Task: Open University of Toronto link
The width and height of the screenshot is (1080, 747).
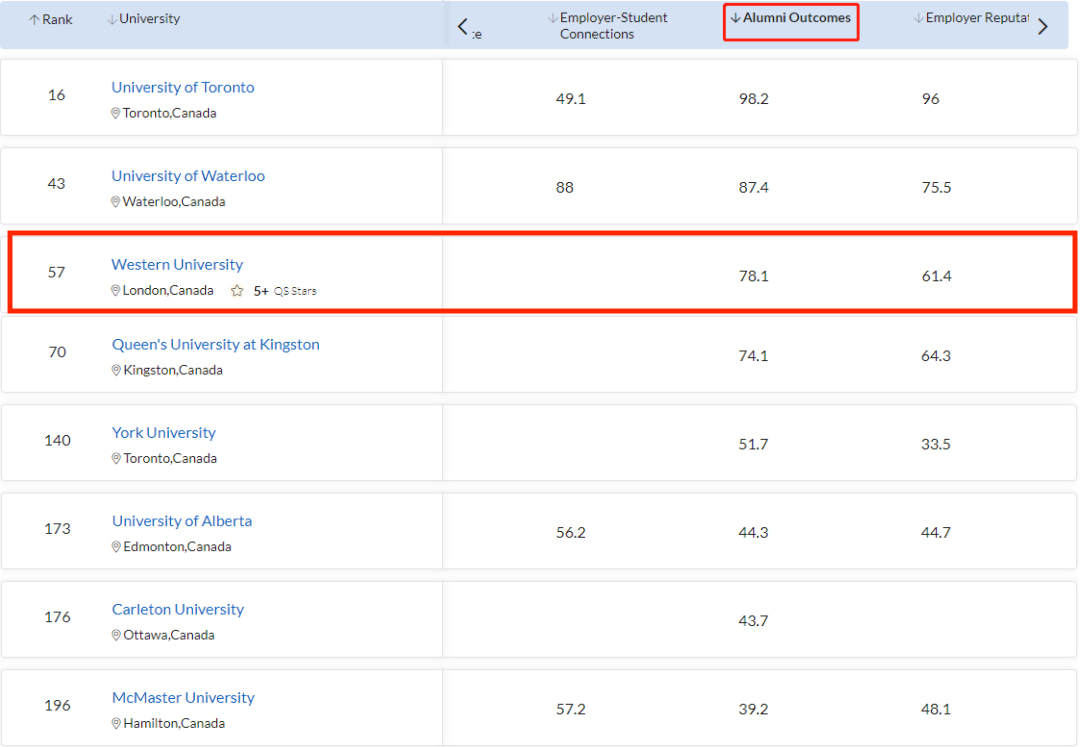Action: [183, 87]
